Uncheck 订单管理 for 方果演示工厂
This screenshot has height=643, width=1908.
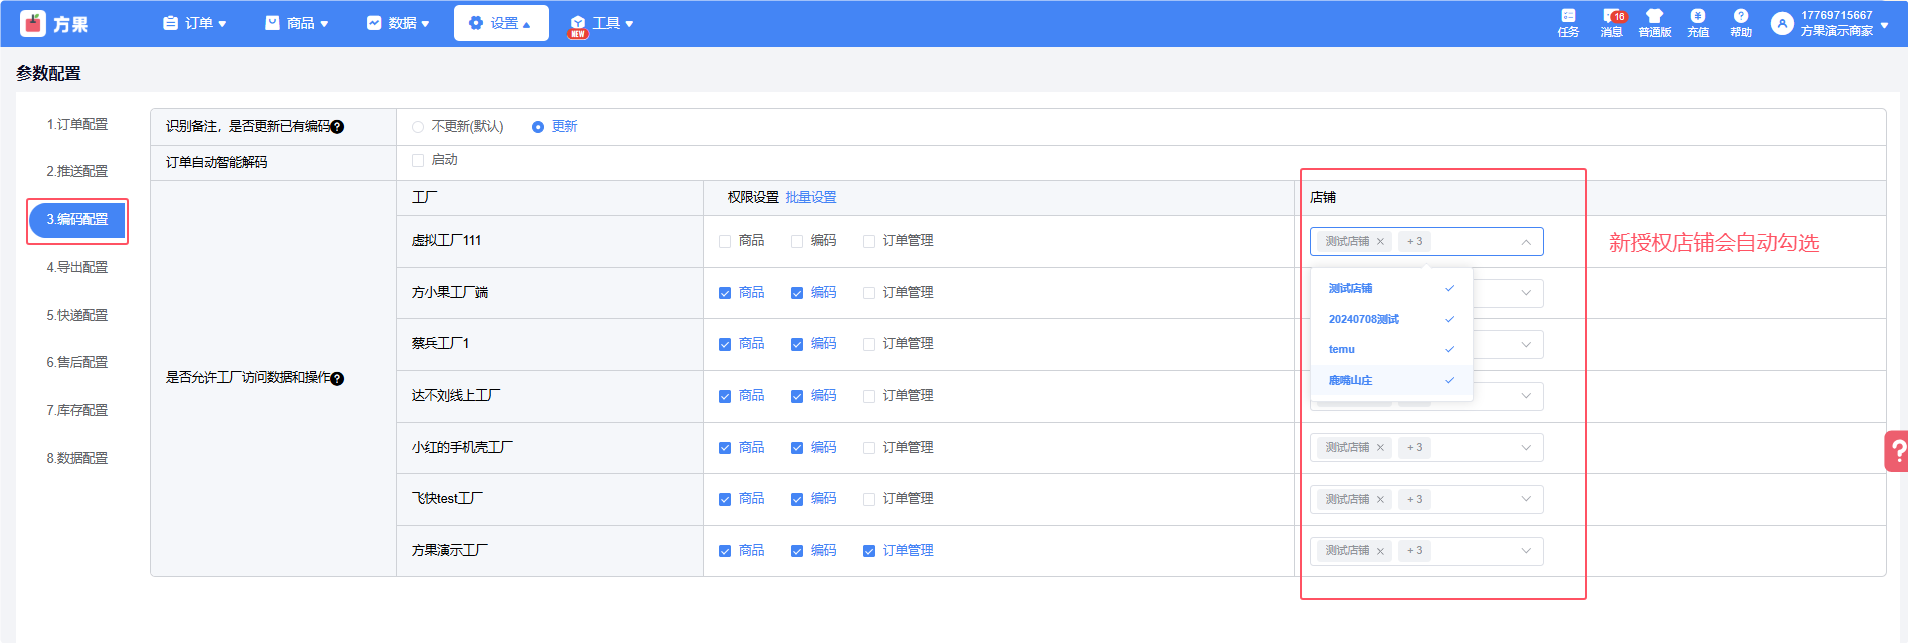point(869,551)
